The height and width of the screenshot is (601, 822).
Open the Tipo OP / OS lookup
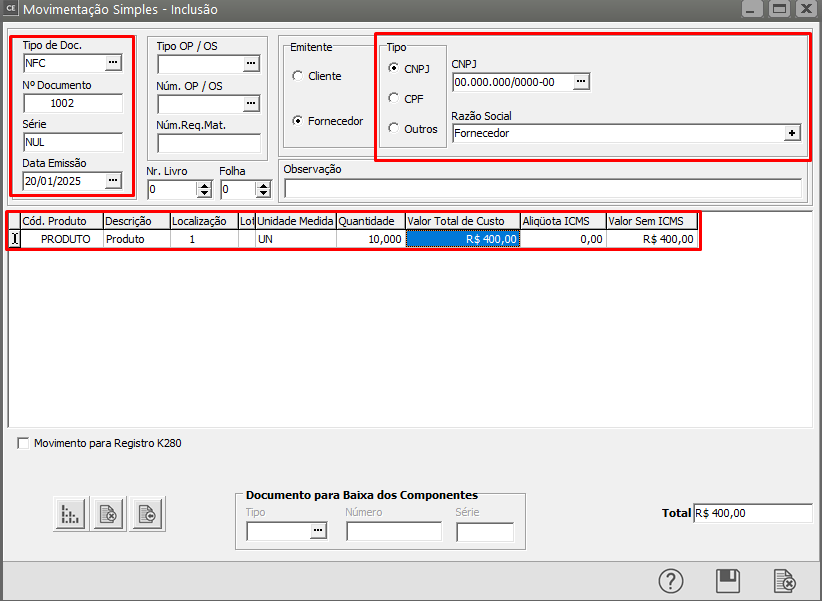251,63
